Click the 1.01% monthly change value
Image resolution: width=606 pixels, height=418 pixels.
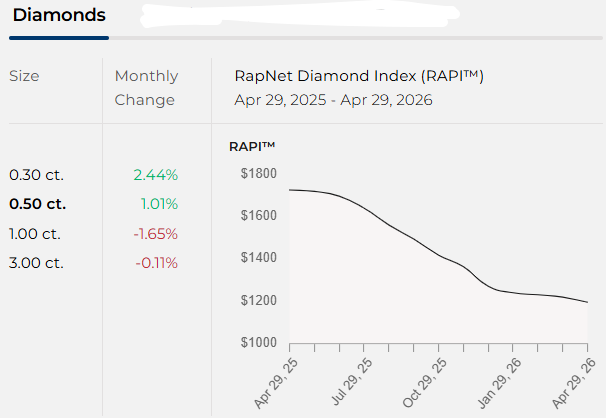pos(159,204)
